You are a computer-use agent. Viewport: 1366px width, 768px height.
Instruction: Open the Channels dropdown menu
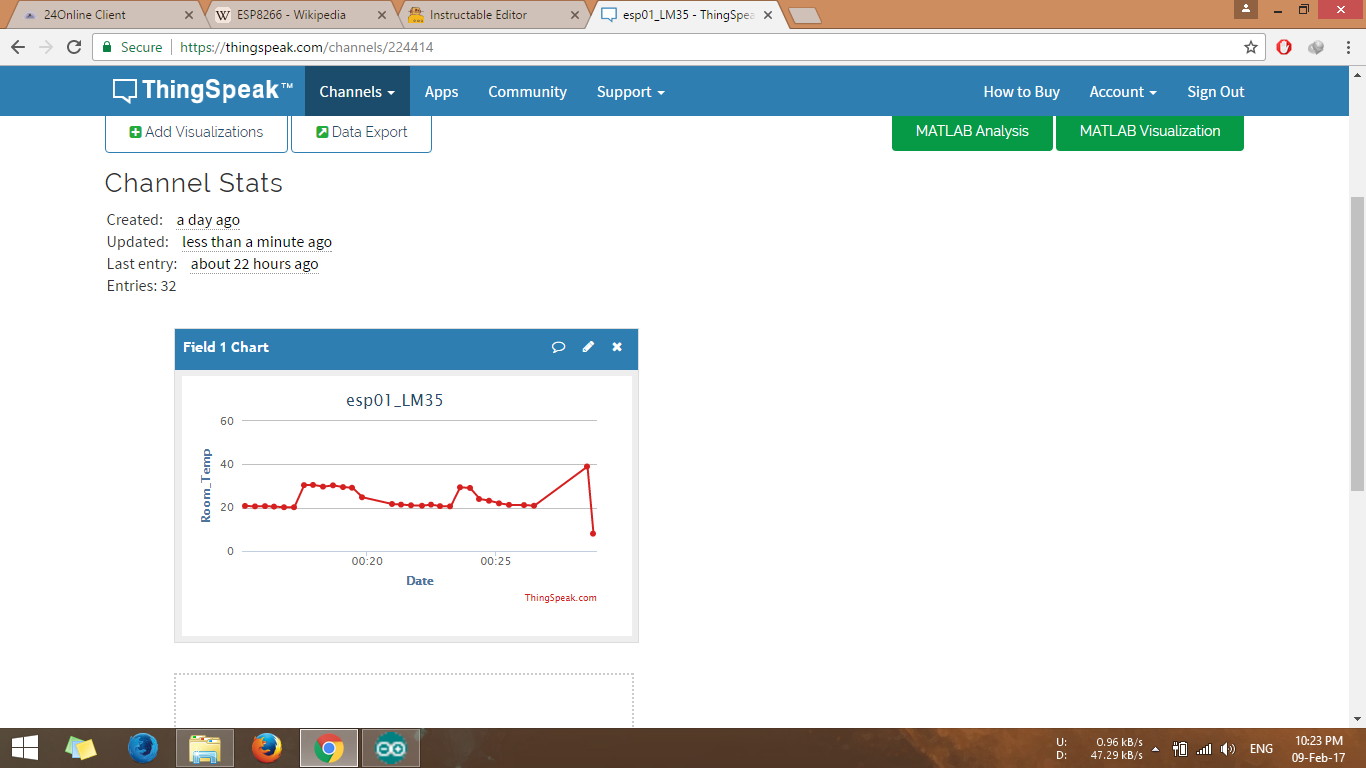(x=356, y=91)
